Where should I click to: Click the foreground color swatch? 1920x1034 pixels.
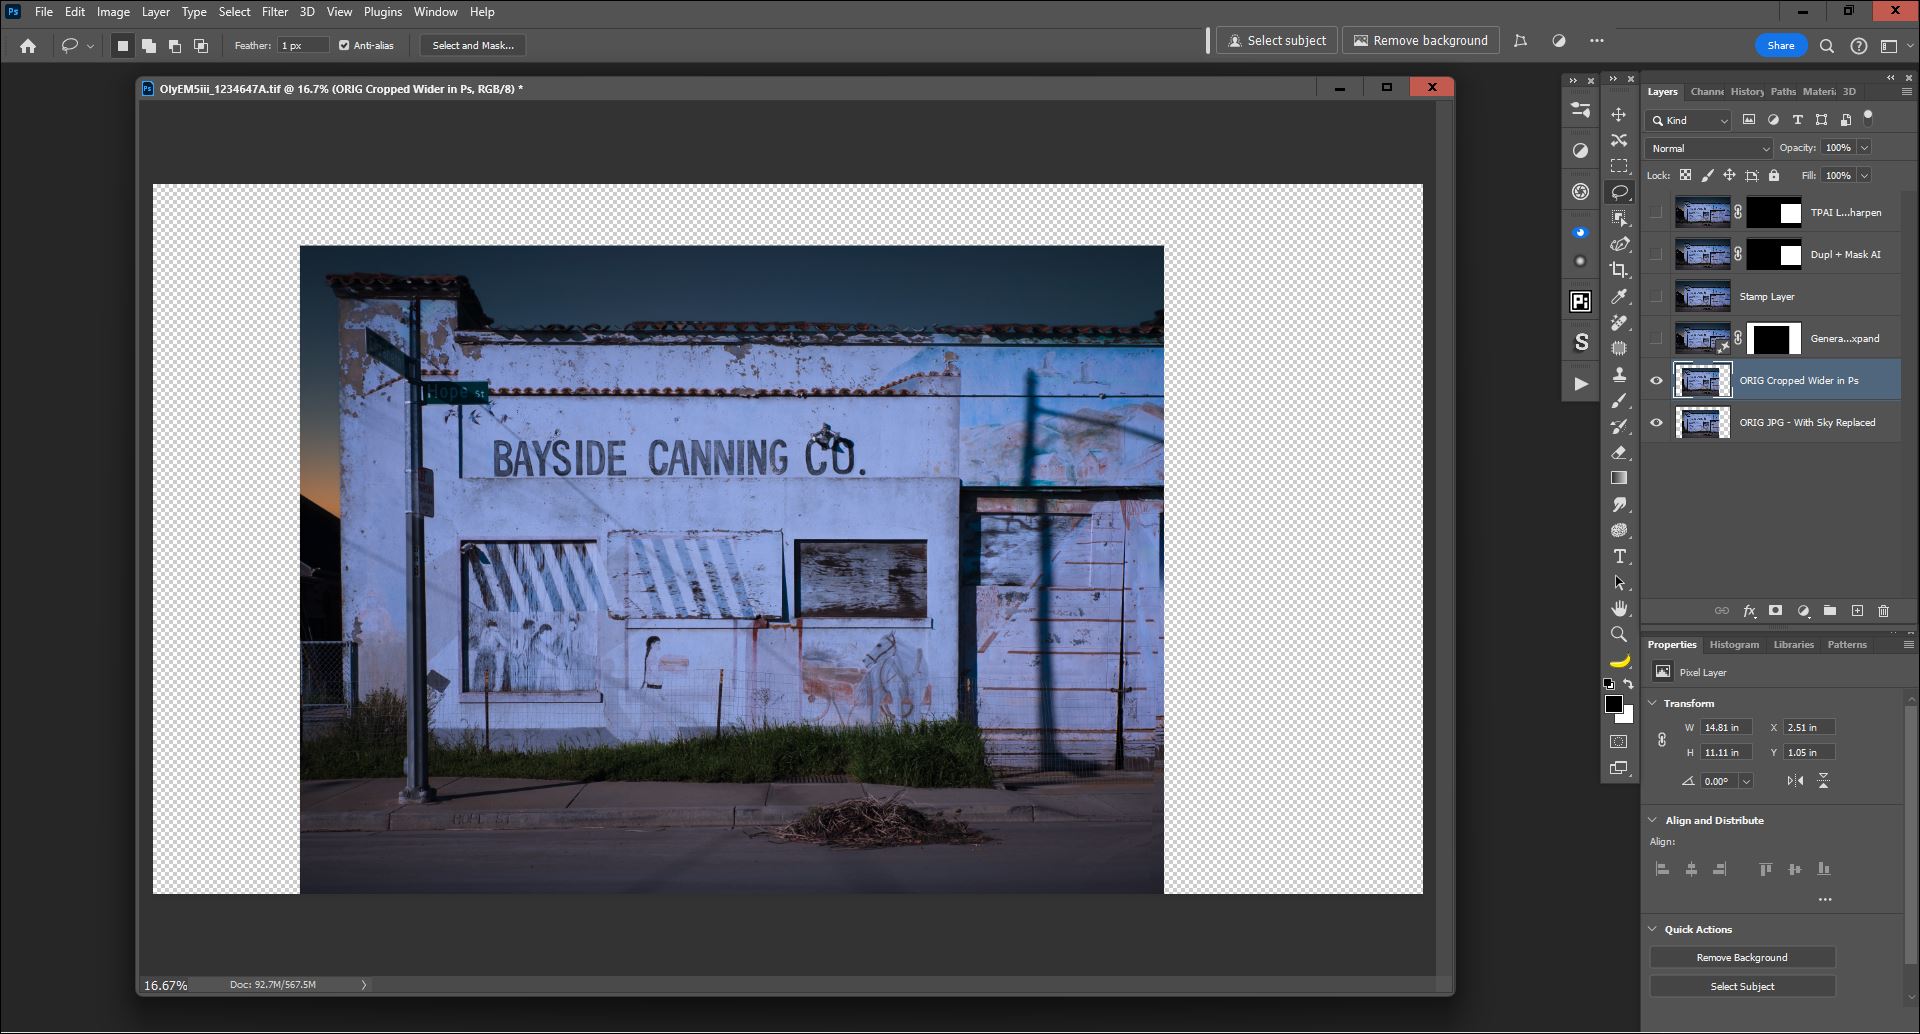coord(1613,704)
